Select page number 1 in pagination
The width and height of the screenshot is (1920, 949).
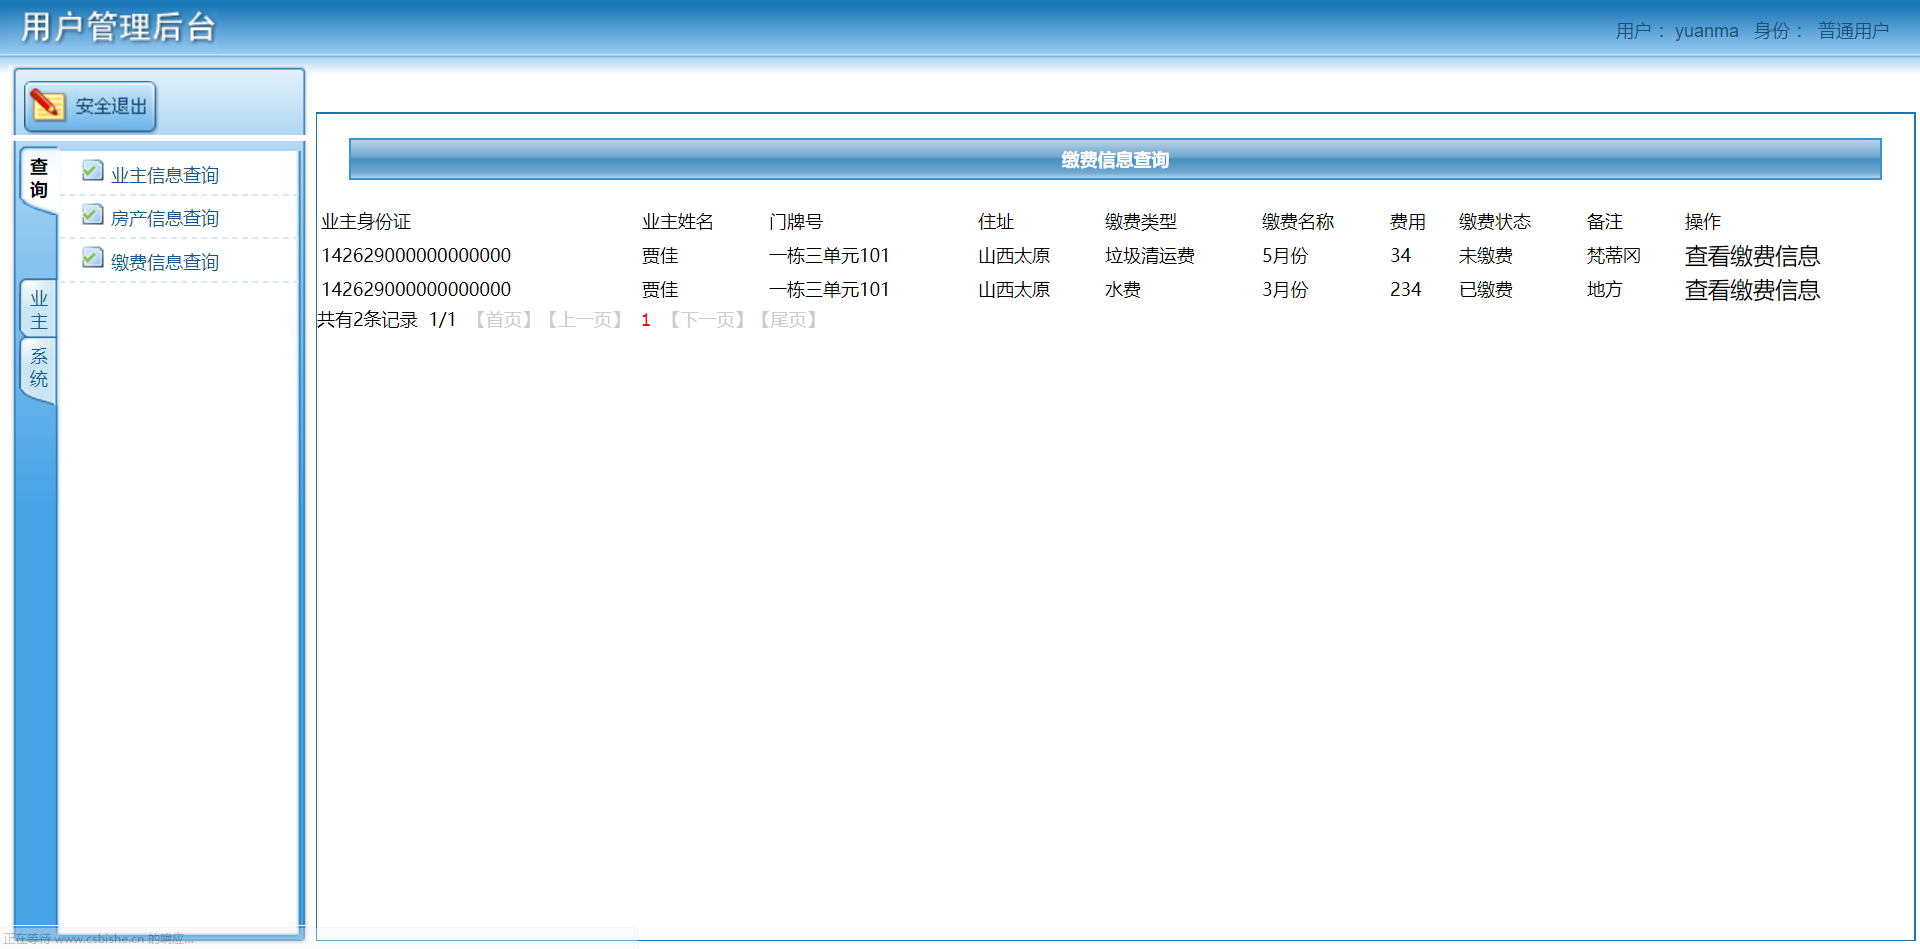click(645, 319)
